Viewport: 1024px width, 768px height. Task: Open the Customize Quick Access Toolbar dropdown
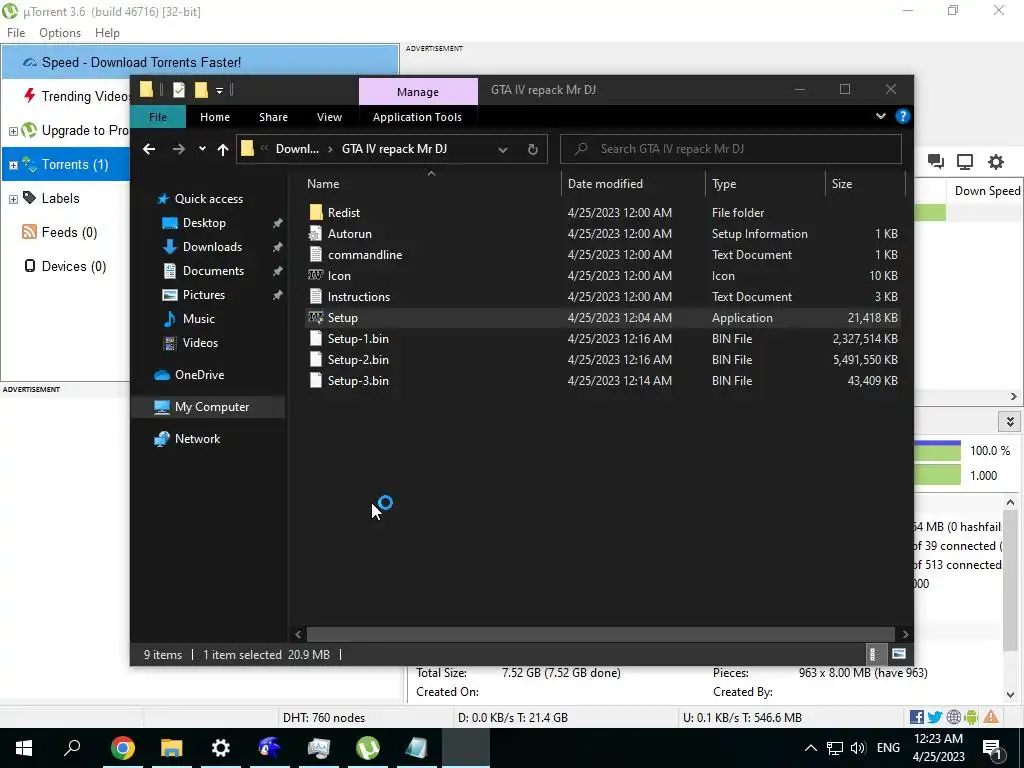219,90
